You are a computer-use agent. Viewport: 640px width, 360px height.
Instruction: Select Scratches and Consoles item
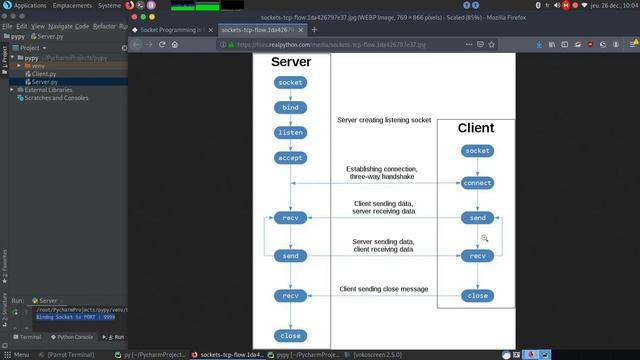coord(56,98)
